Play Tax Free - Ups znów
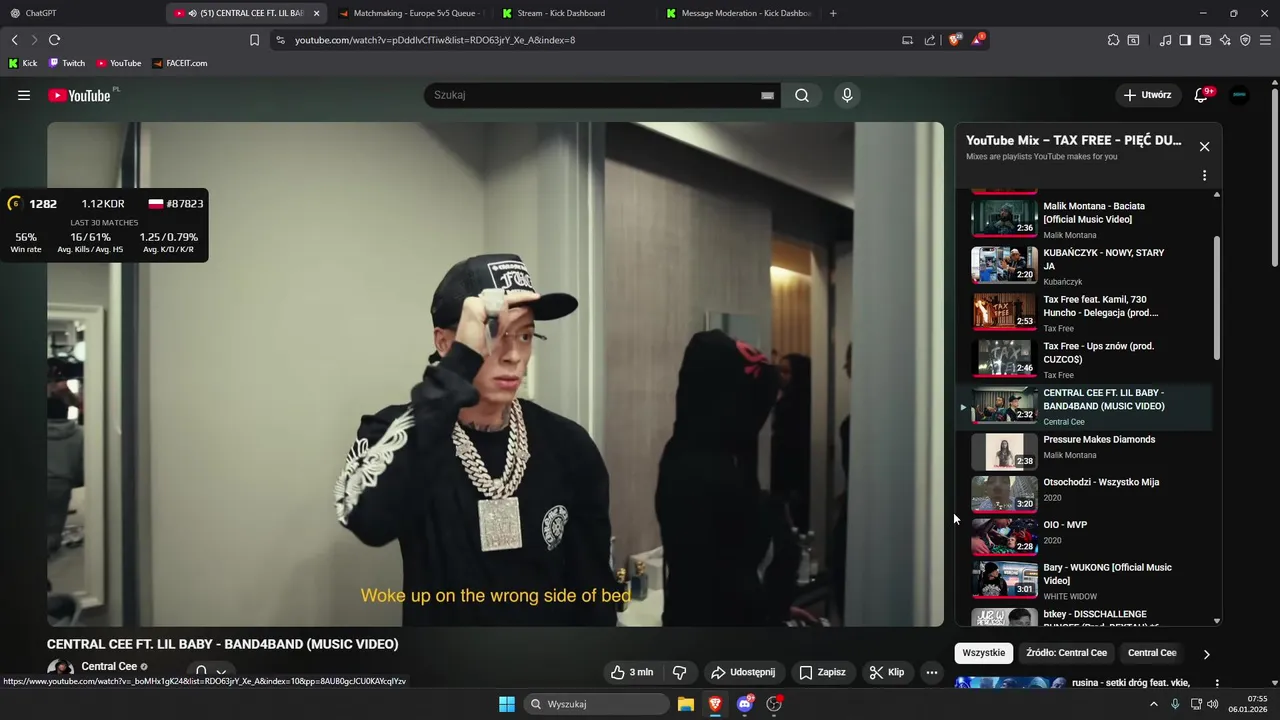This screenshot has height=720, width=1280. coord(1085,359)
